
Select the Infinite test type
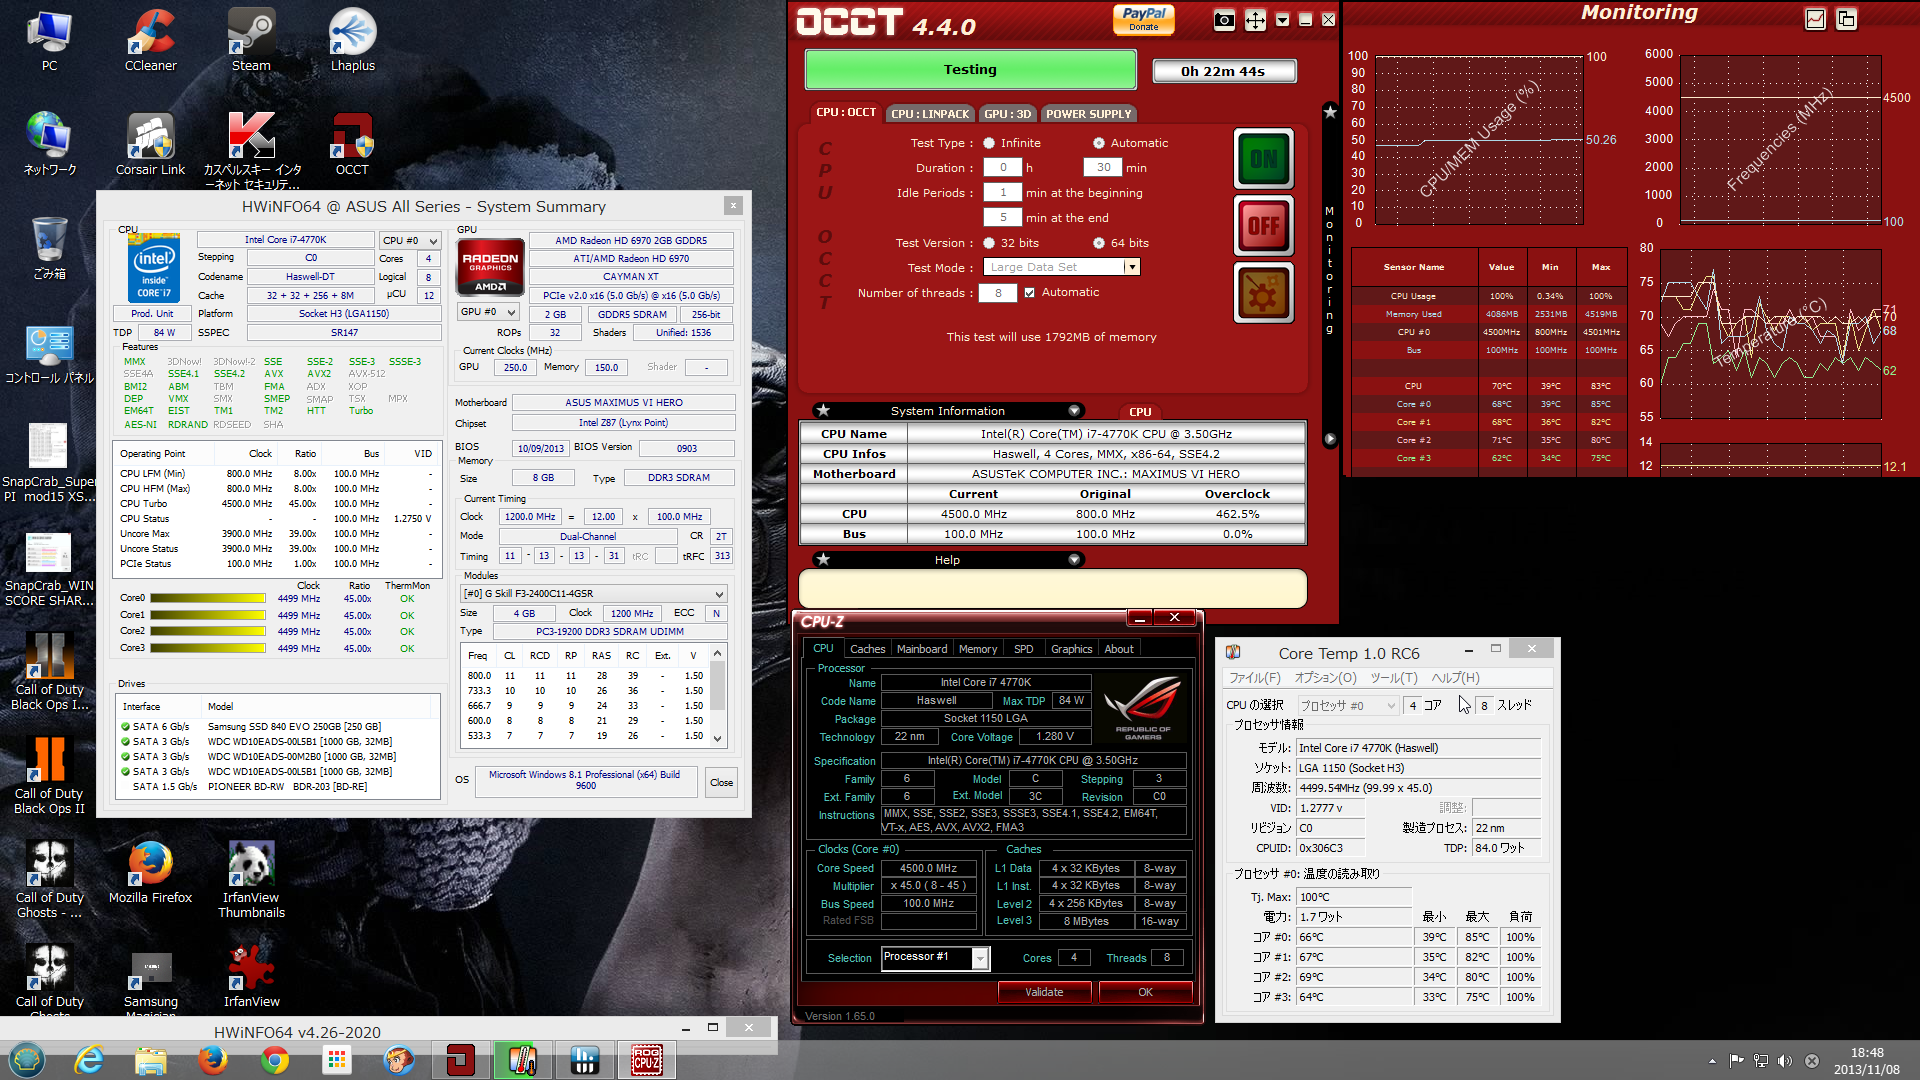[989, 143]
